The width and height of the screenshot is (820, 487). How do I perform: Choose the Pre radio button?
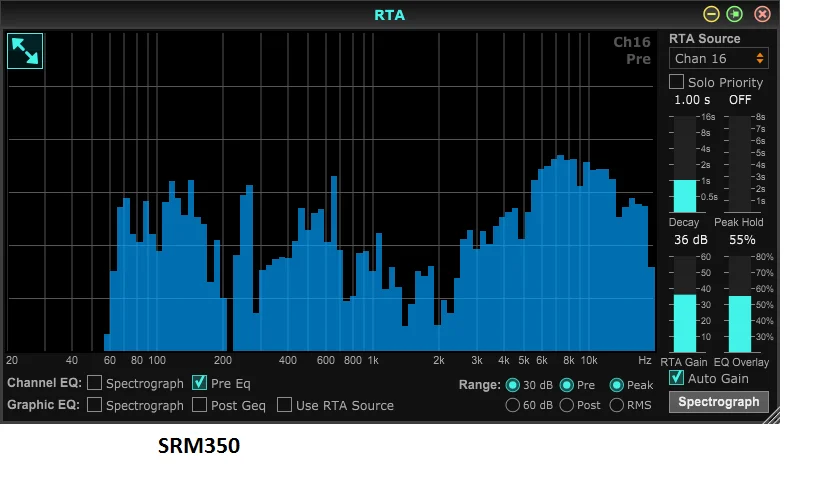[x=566, y=386]
